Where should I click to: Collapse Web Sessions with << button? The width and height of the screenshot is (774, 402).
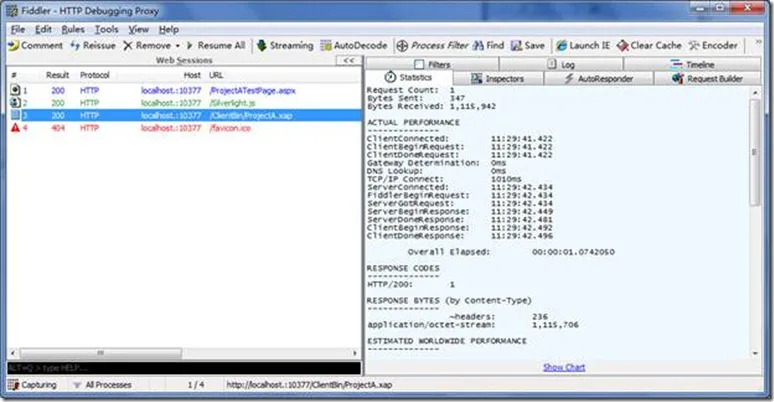pos(348,60)
